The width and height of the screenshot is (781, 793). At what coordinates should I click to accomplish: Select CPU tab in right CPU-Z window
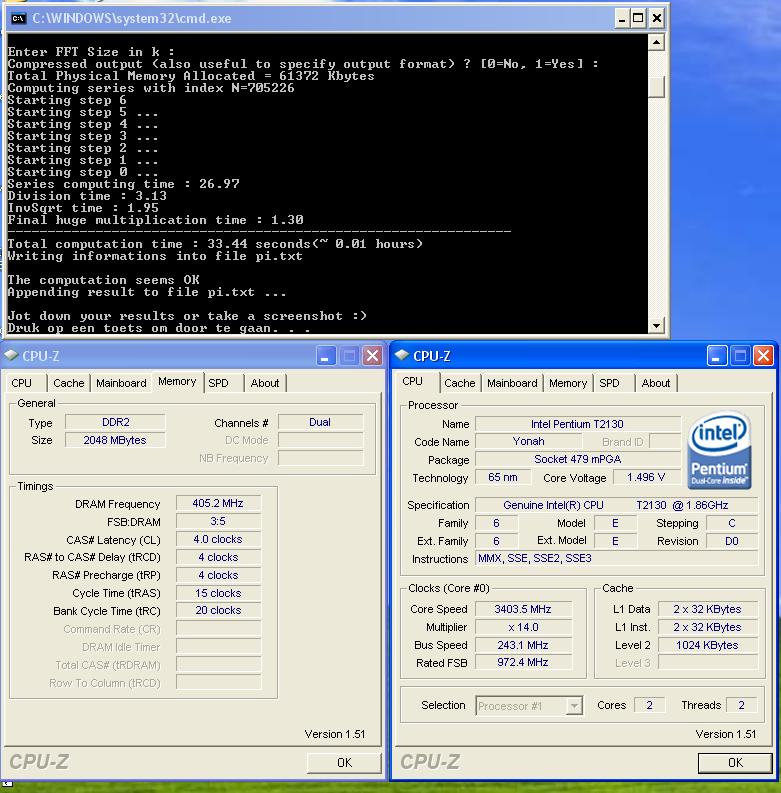coord(413,381)
